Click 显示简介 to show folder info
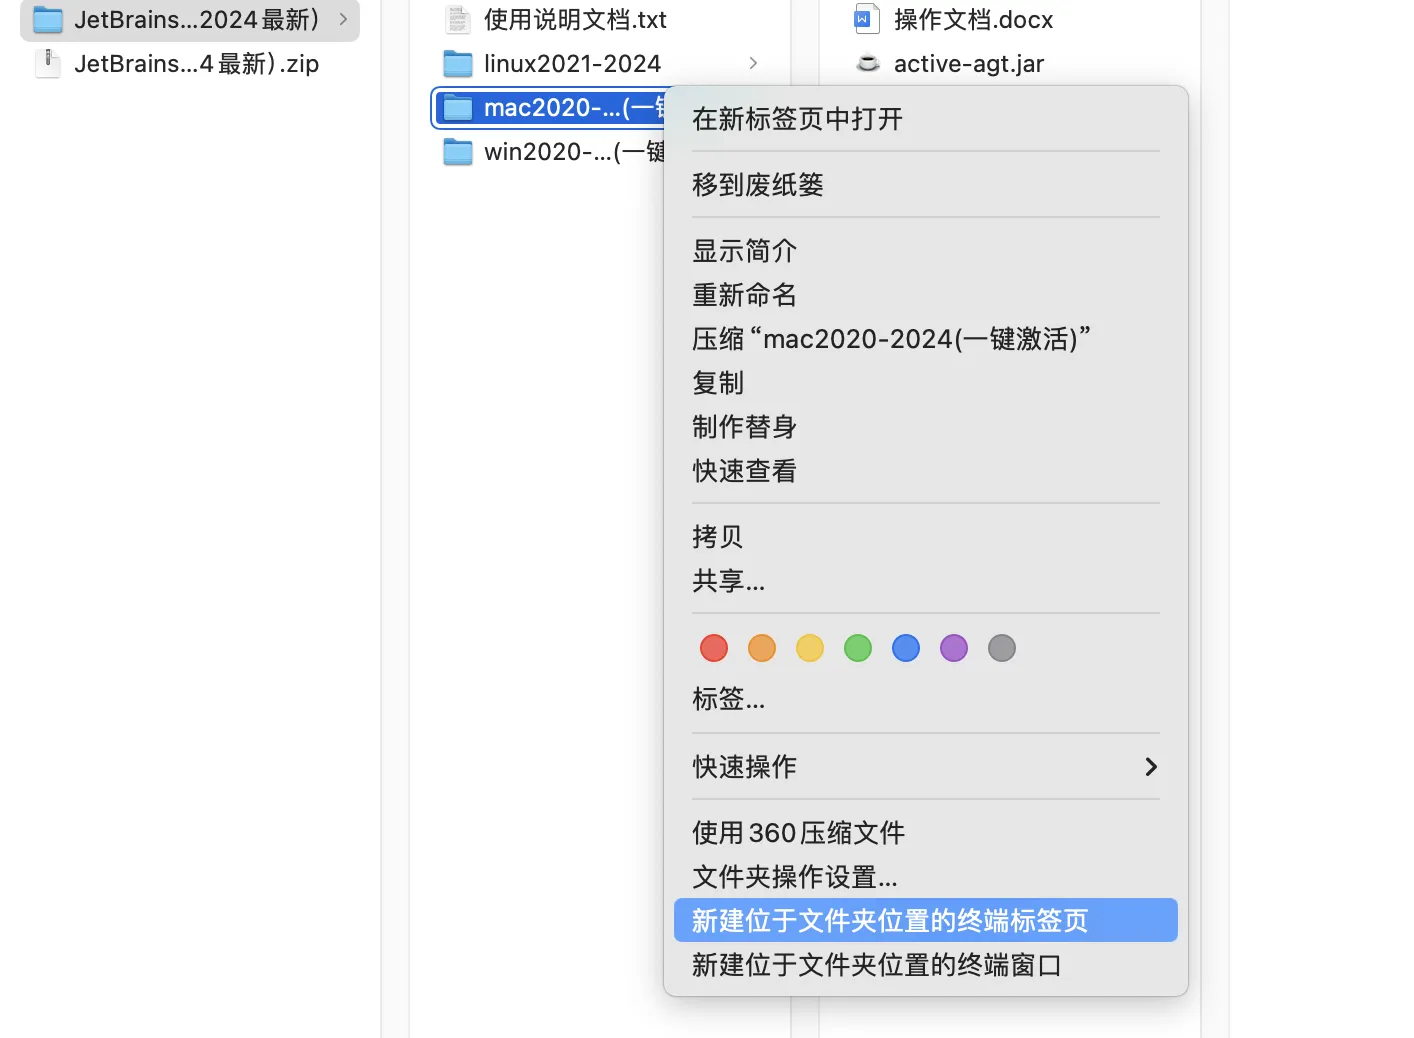This screenshot has width=1414, height=1038. (744, 251)
